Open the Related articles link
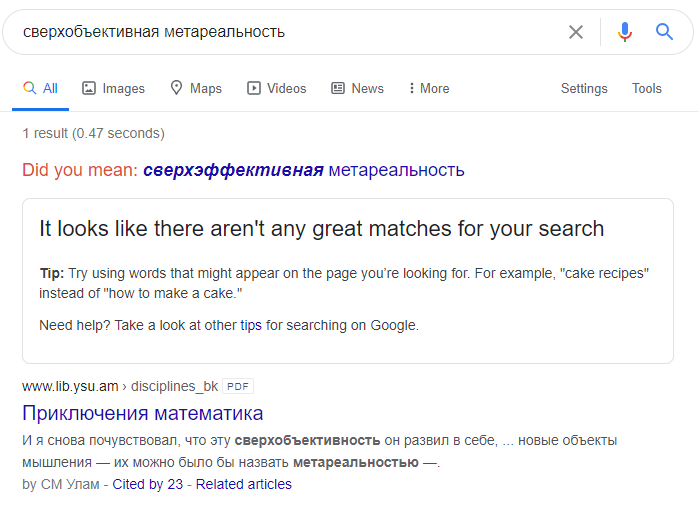Viewport: 699px width, 528px height. 243,484
